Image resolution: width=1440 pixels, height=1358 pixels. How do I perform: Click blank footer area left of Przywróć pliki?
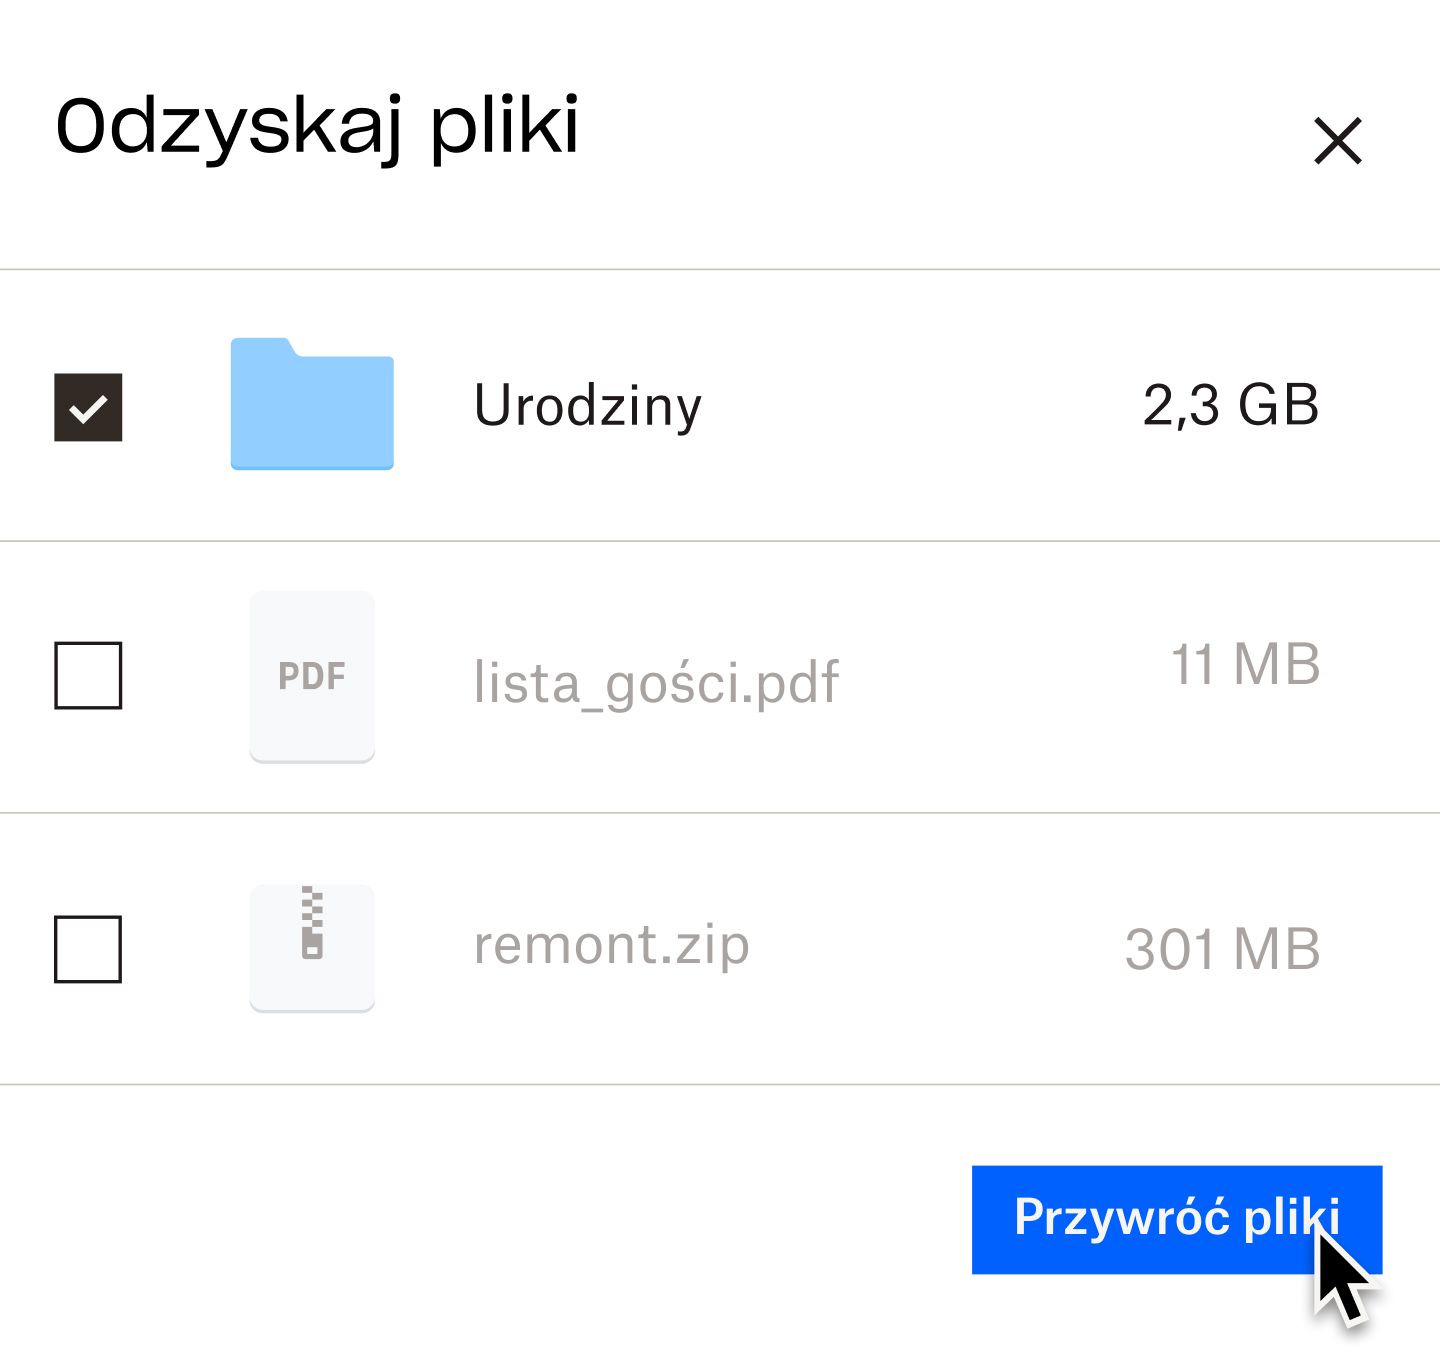480,1220
